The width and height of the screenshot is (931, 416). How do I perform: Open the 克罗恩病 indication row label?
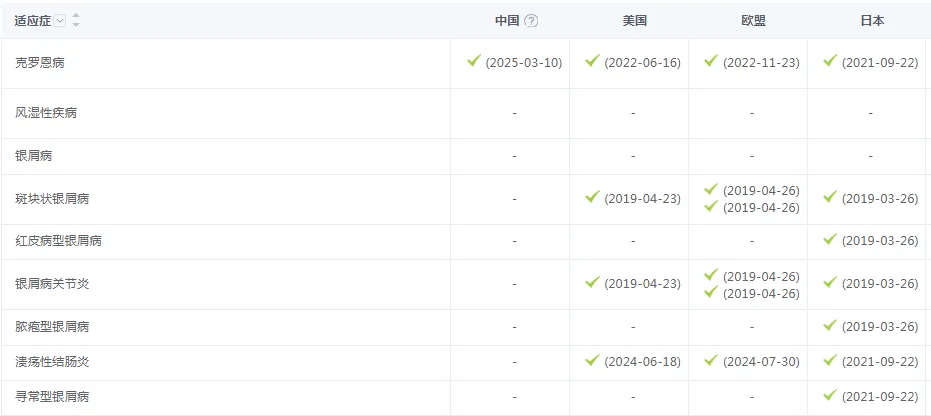pos(41,63)
